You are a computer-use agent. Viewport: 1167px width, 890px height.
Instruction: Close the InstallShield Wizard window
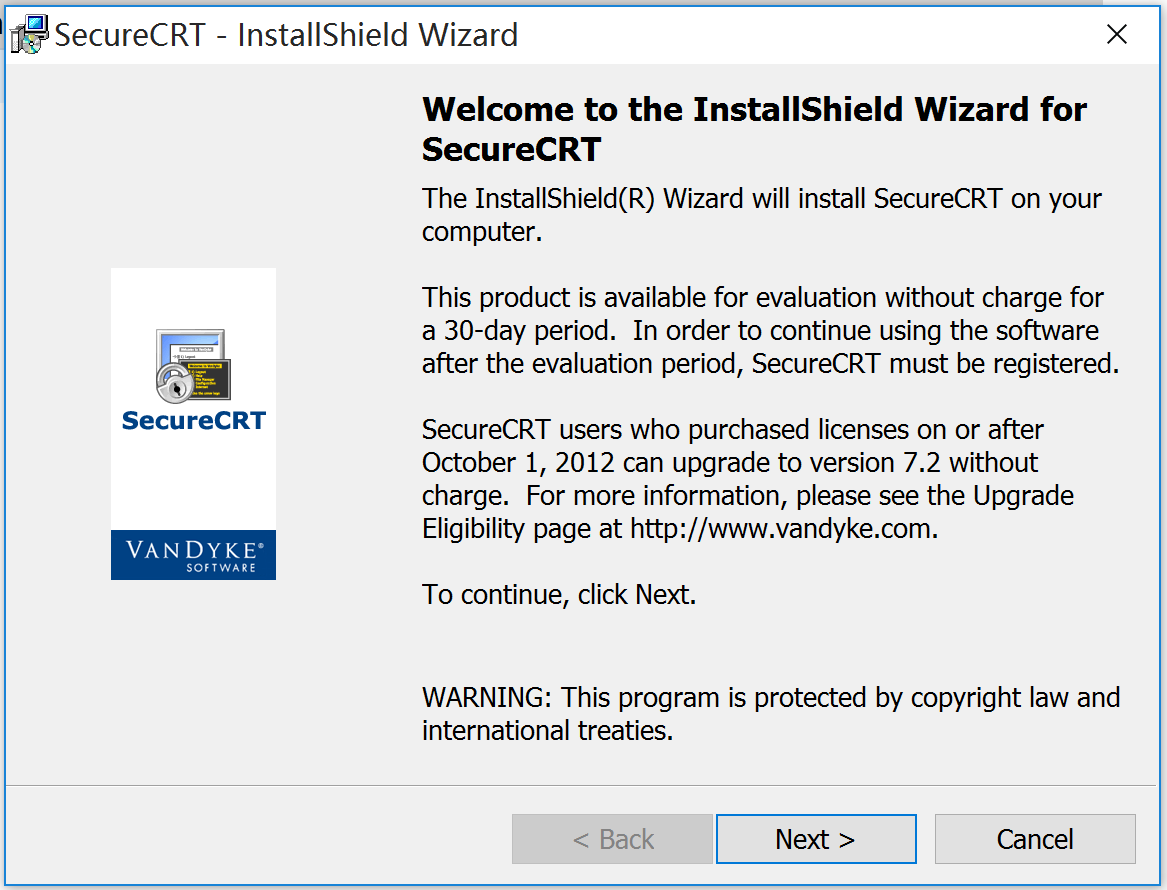pyautogui.click(x=1117, y=34)
